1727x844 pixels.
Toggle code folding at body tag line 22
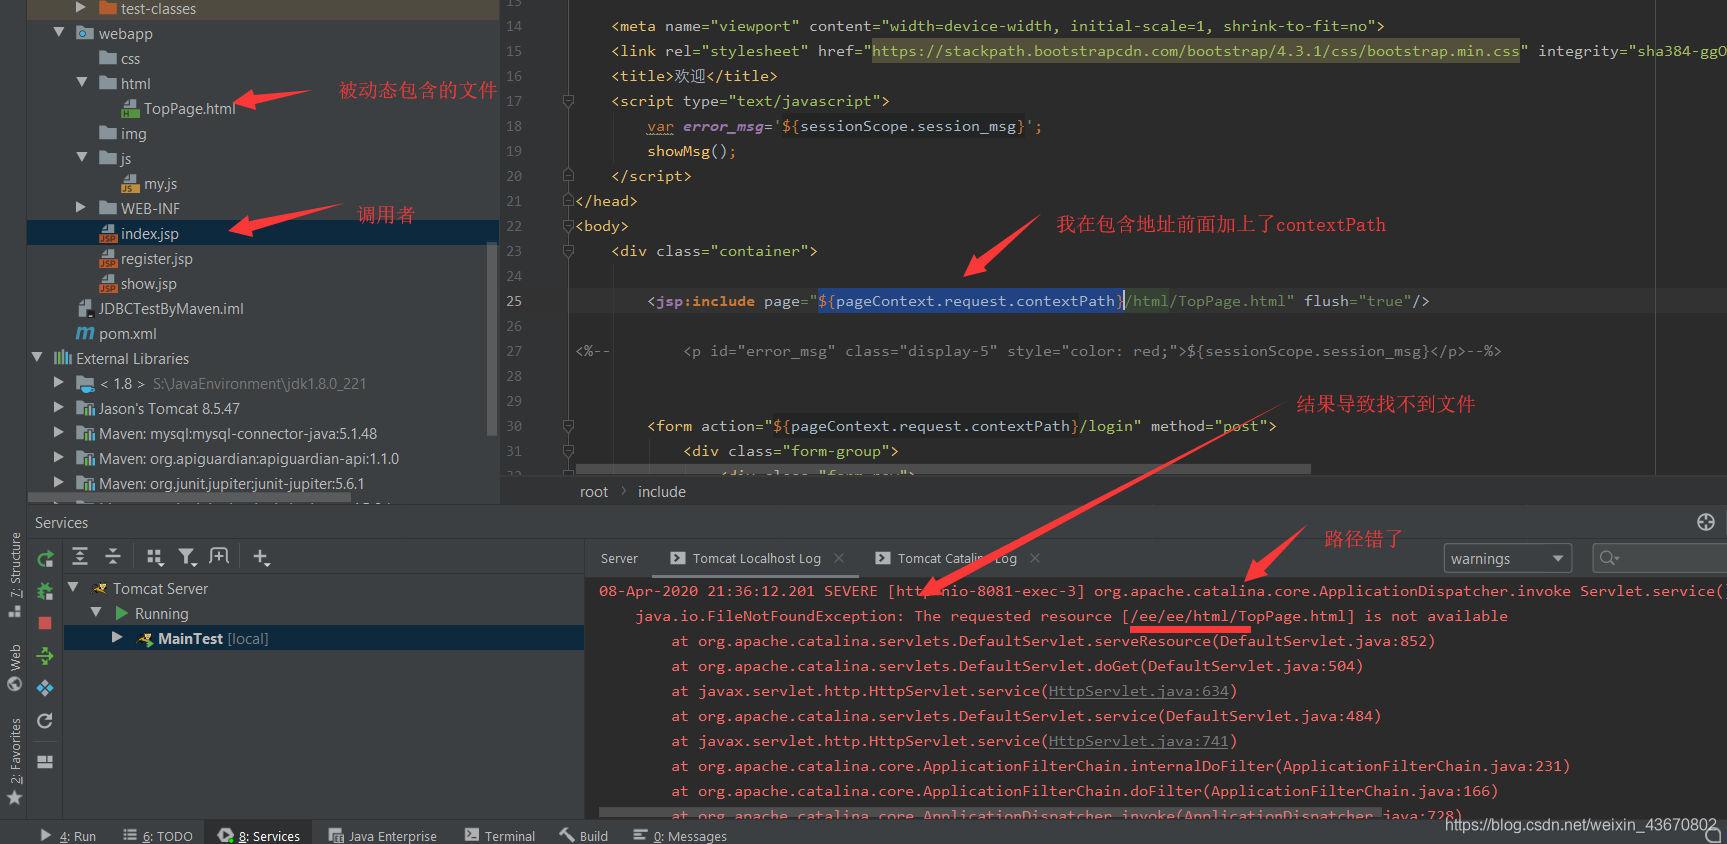(568, 226)
